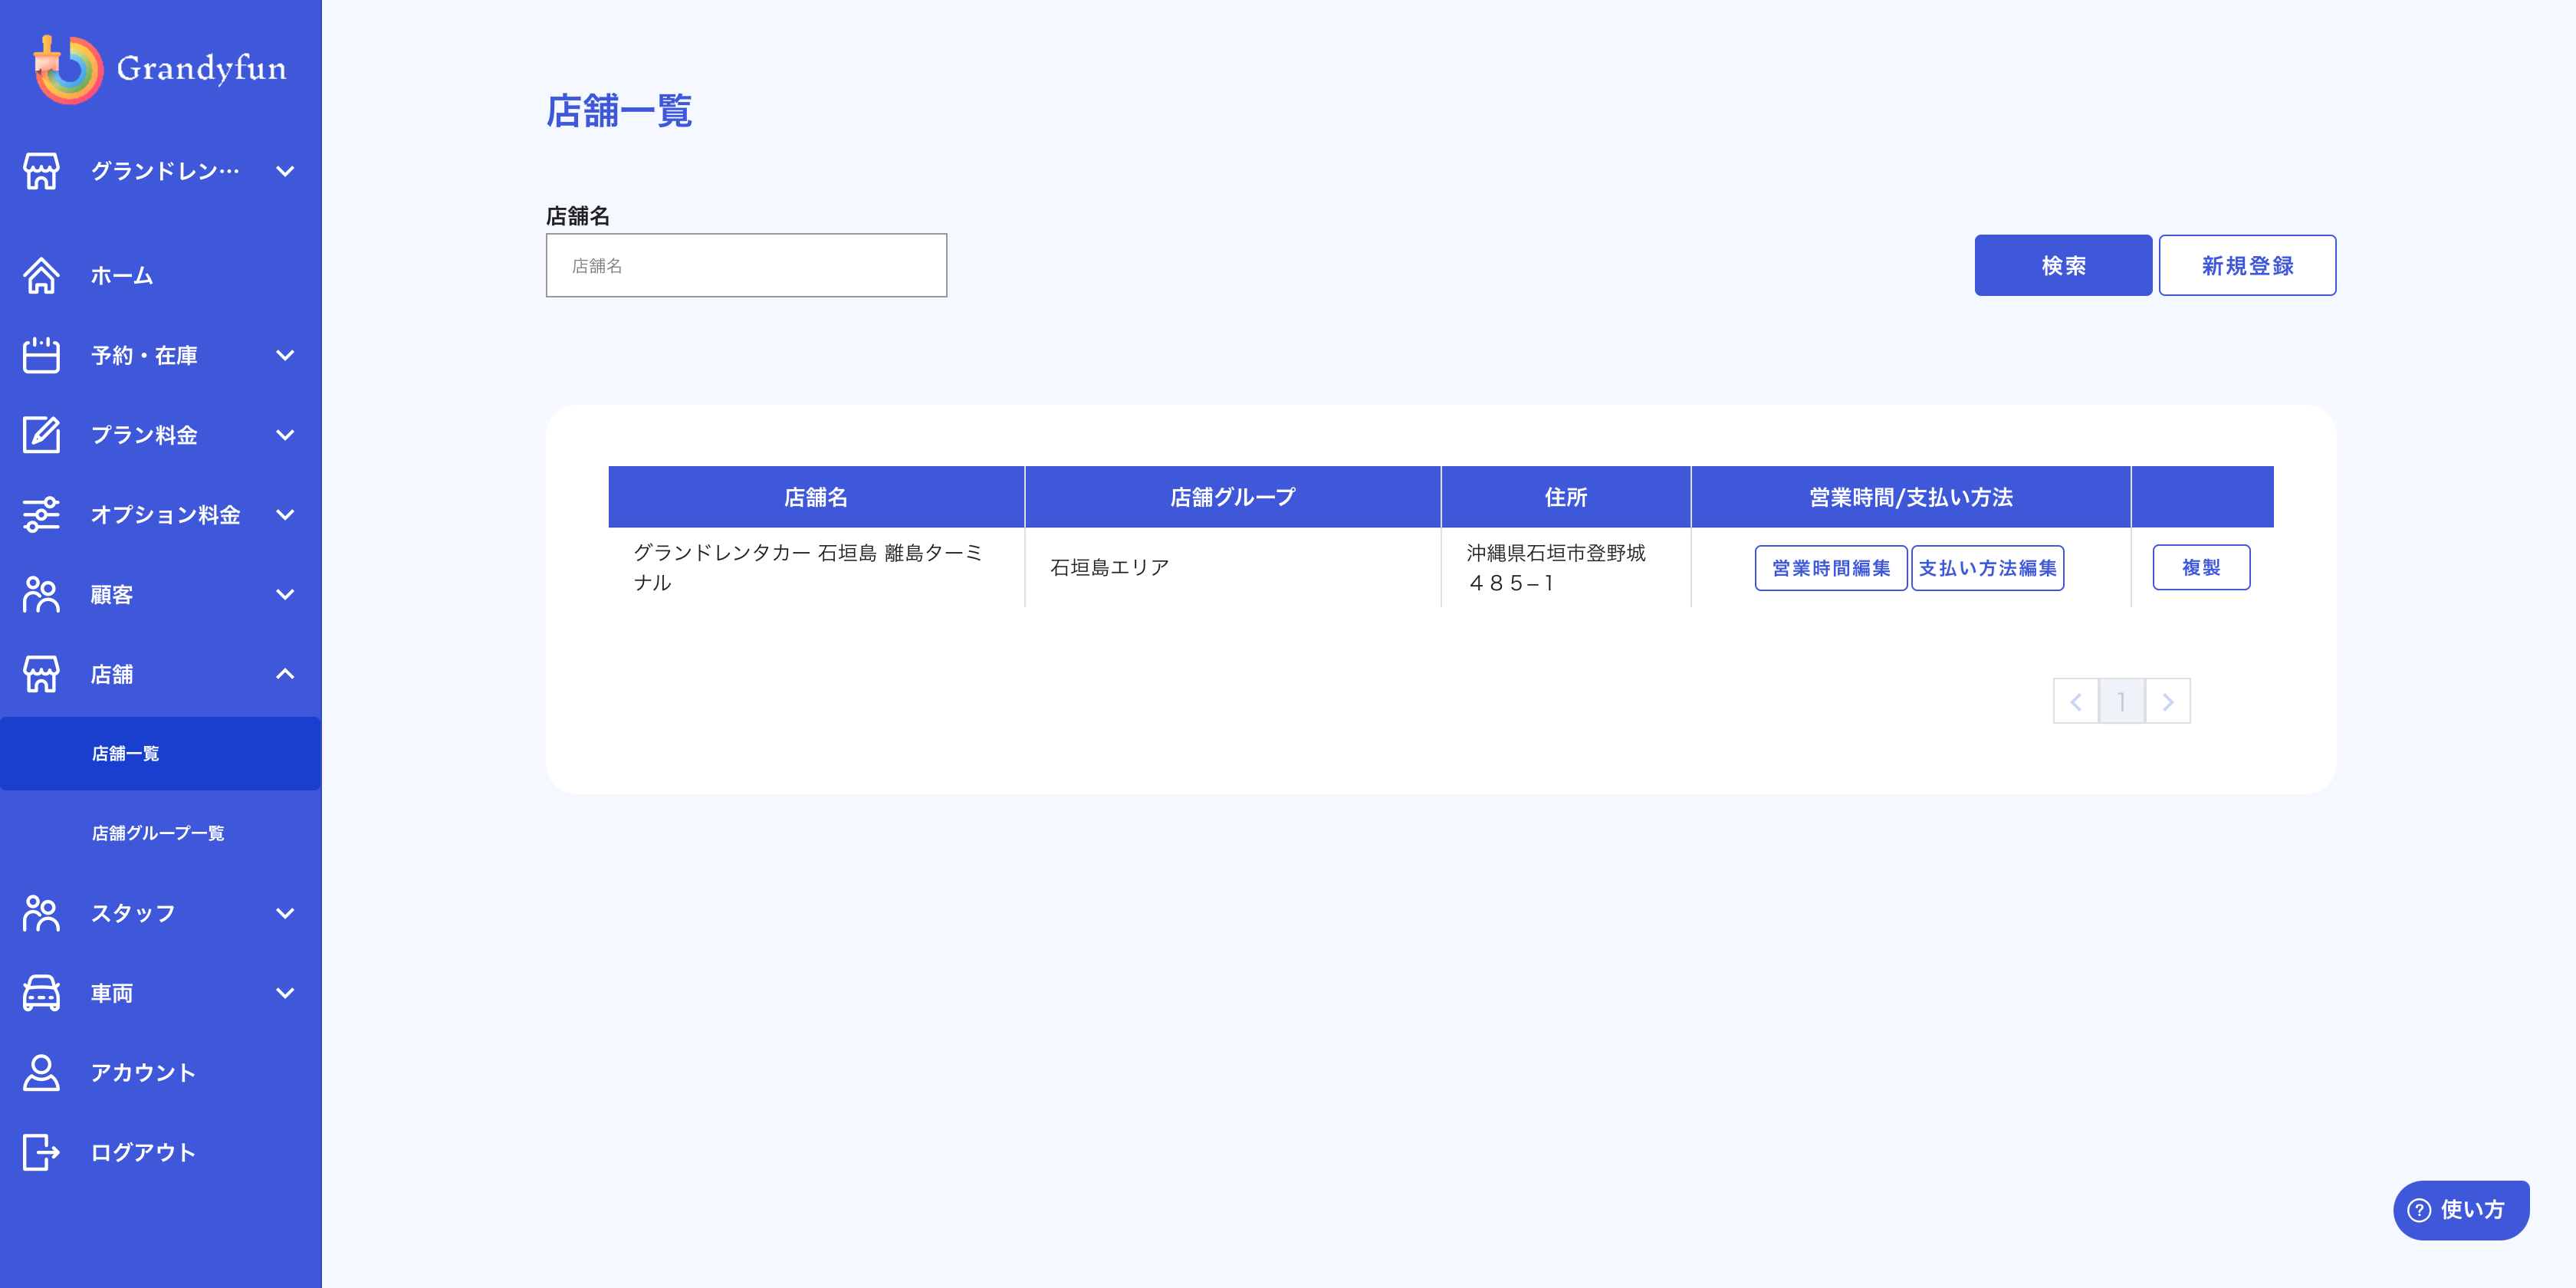Open the ホーム menu item

pos(160,275)
